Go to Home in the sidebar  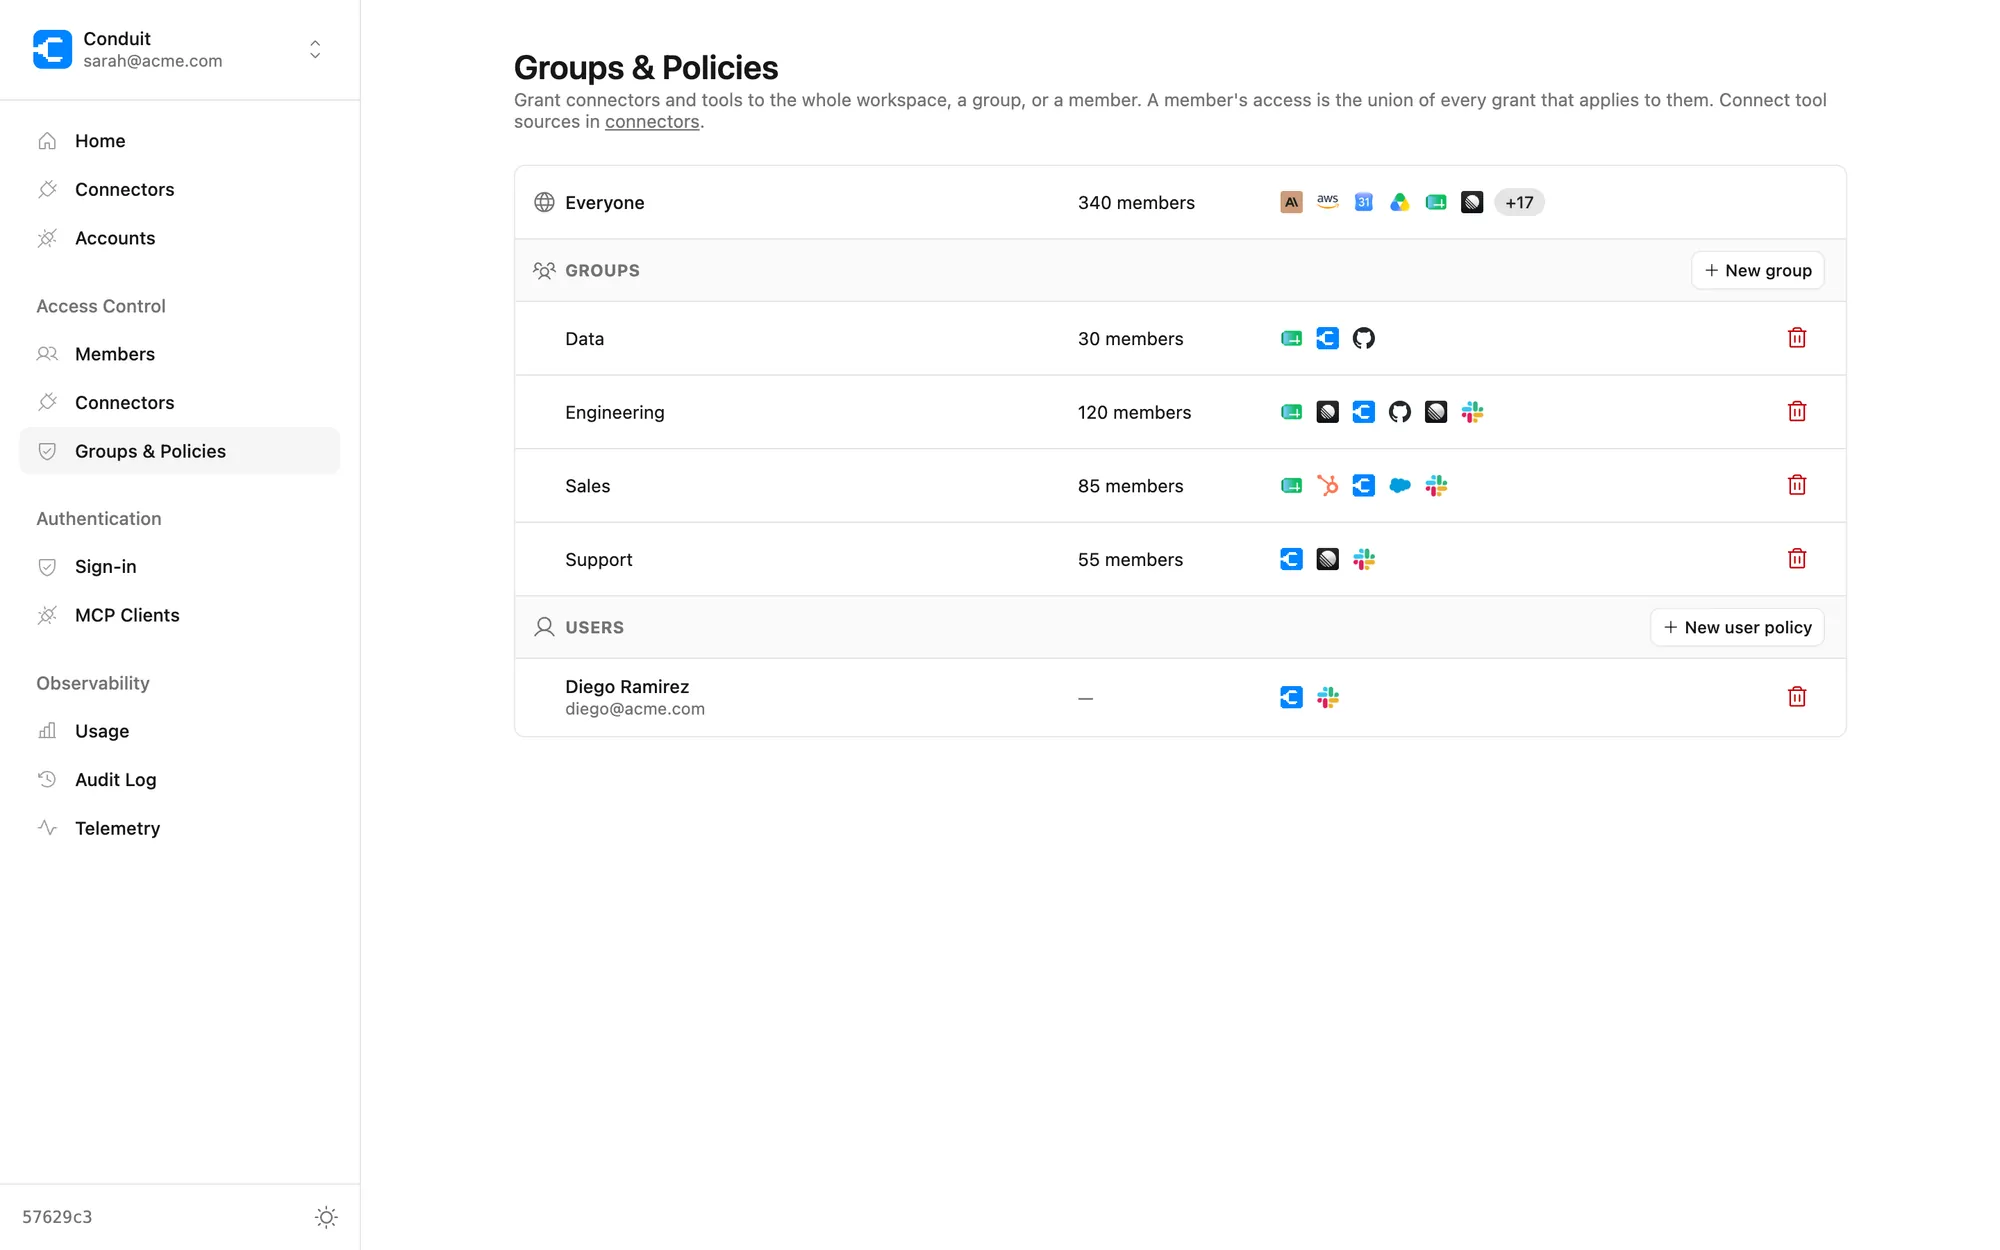point(180,141)
